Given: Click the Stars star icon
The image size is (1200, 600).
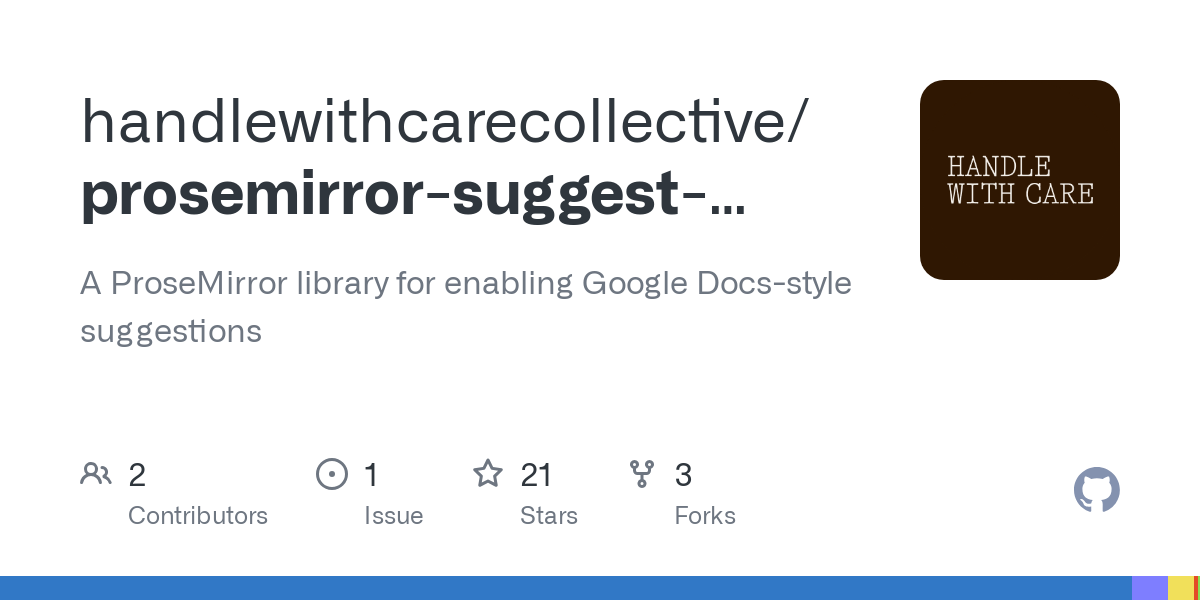Looking at the screenshot, I should click(x=488, y=474).
